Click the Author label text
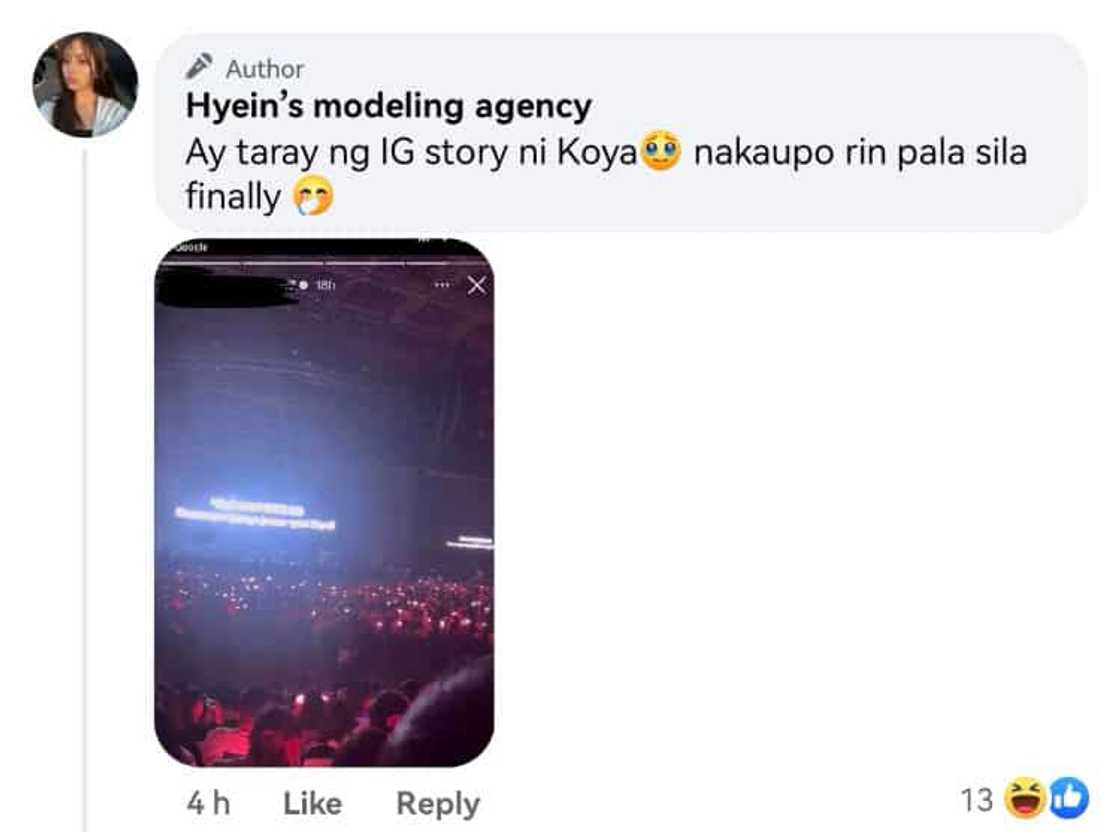1120x832 pixels. point(265,69)
